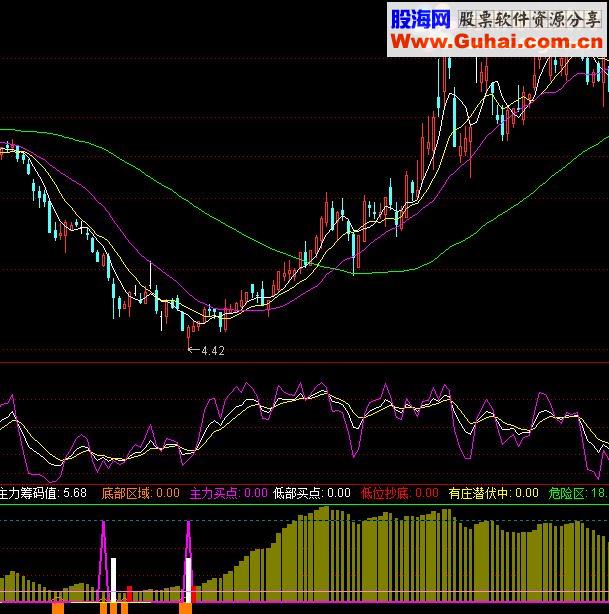Select the yellow 有庄潜伏中: 0.00 label
609x614 pixels.
tap(493, 493)
